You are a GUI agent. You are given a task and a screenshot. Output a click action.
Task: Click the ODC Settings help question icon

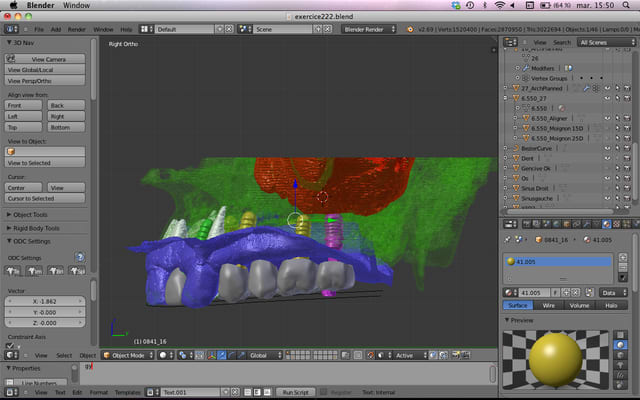[x=80, y=257]
